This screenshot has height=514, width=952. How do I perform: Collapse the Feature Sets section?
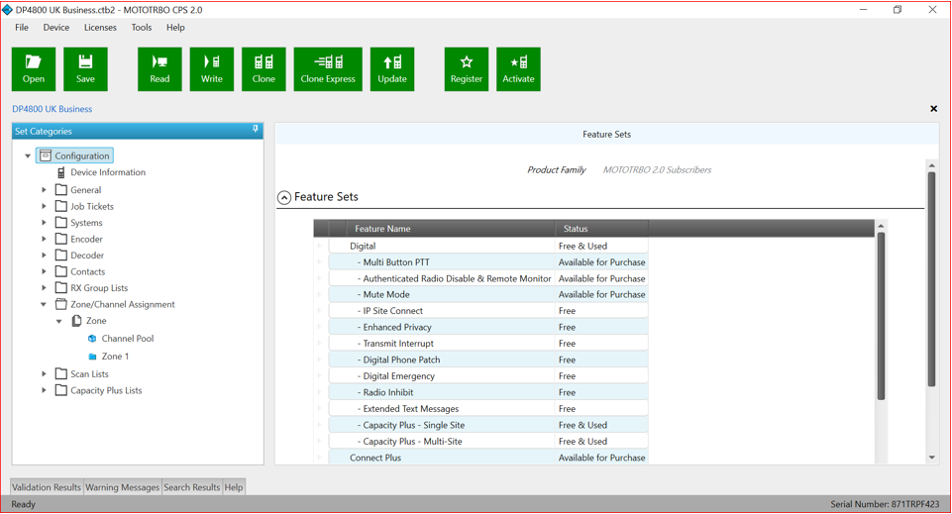pyautogui.click(x=284, y=198)
